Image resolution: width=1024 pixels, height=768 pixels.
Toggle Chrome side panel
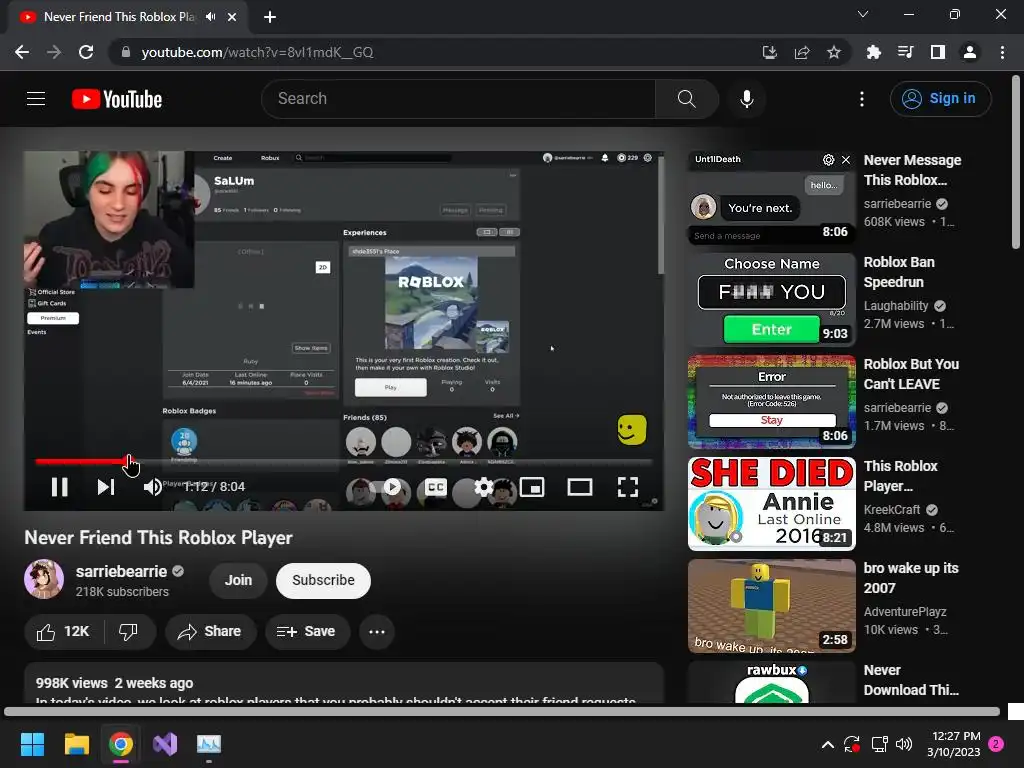pos(938,52)
